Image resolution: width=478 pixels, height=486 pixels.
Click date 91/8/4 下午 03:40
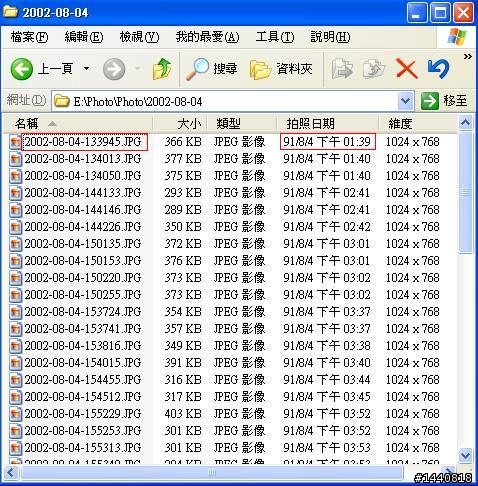pos(327,363)
